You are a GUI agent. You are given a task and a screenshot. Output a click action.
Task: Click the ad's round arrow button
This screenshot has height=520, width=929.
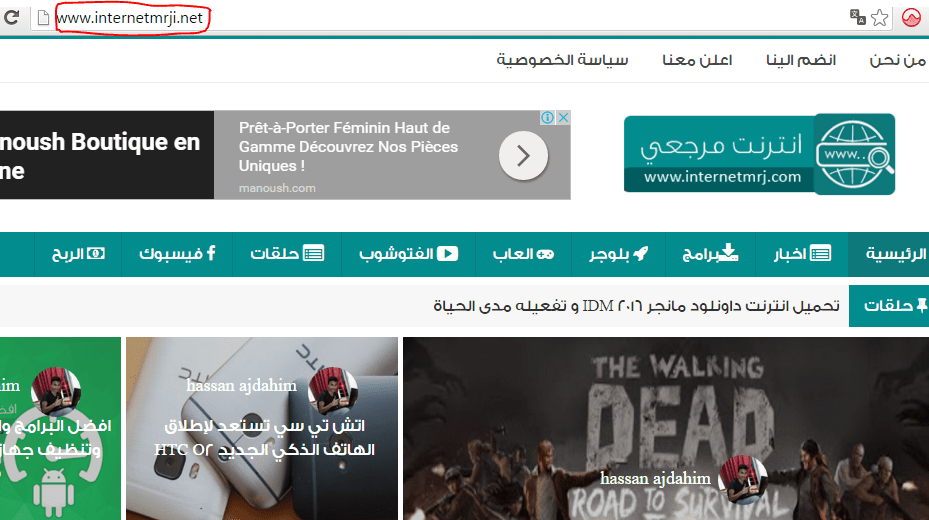(x=523, y=156)
